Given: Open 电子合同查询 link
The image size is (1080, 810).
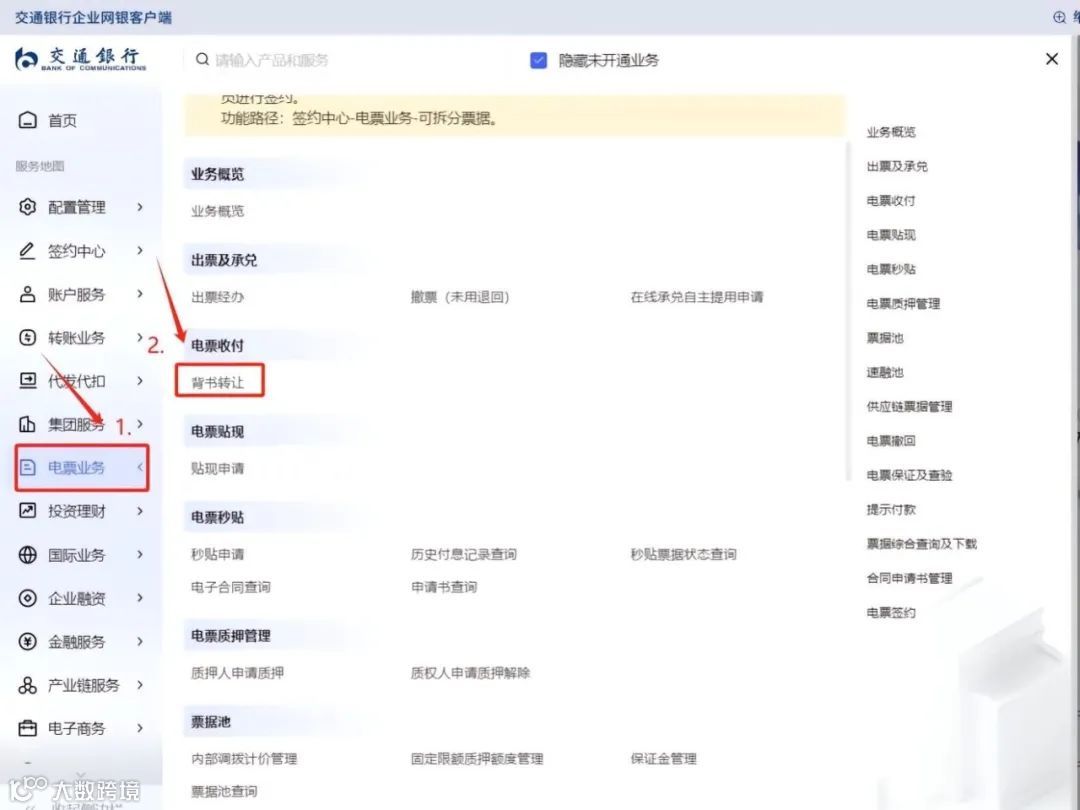Looking at the screenshot, I should 231,587.
